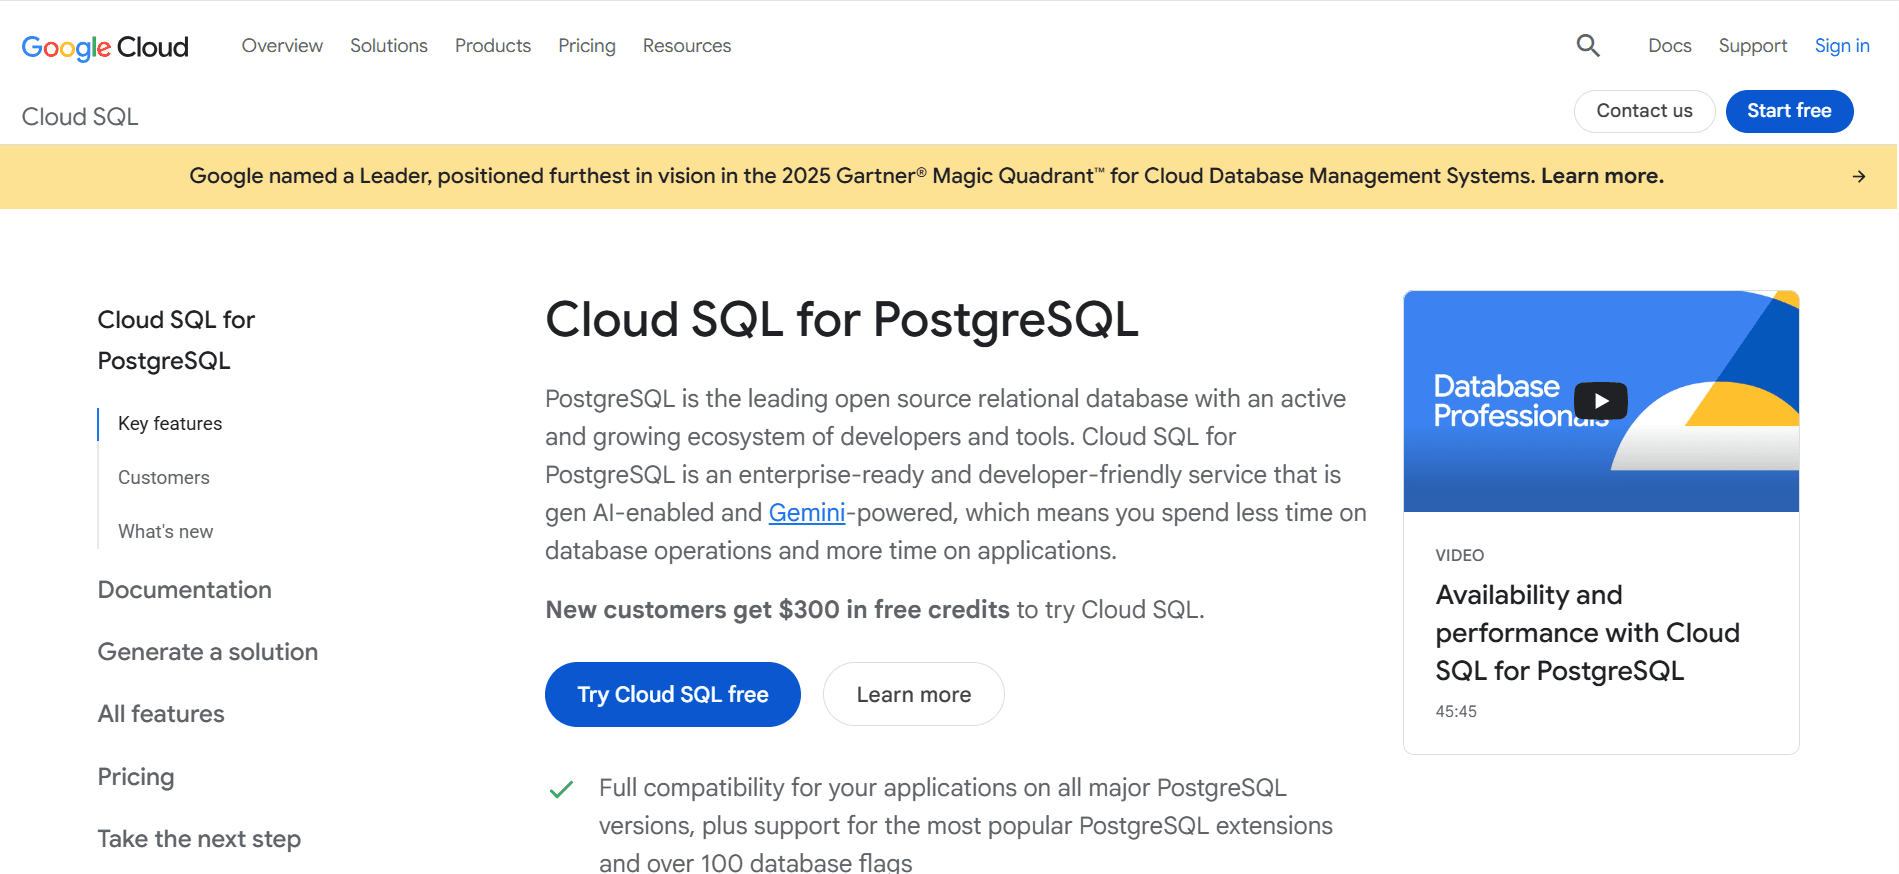
Task: Click the Start free button
Action: (x=1789, y=111)
